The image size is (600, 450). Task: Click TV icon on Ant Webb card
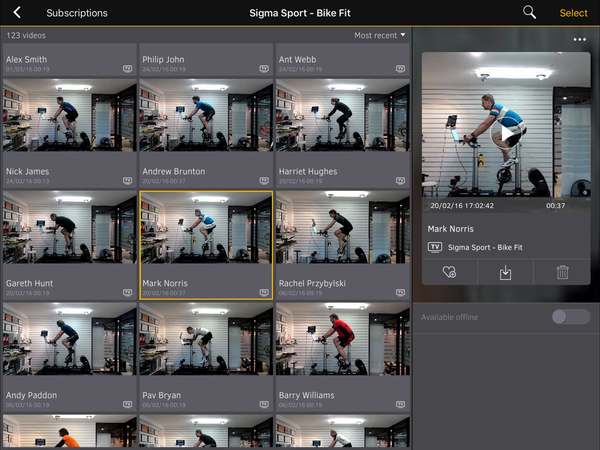coord(400,69)
